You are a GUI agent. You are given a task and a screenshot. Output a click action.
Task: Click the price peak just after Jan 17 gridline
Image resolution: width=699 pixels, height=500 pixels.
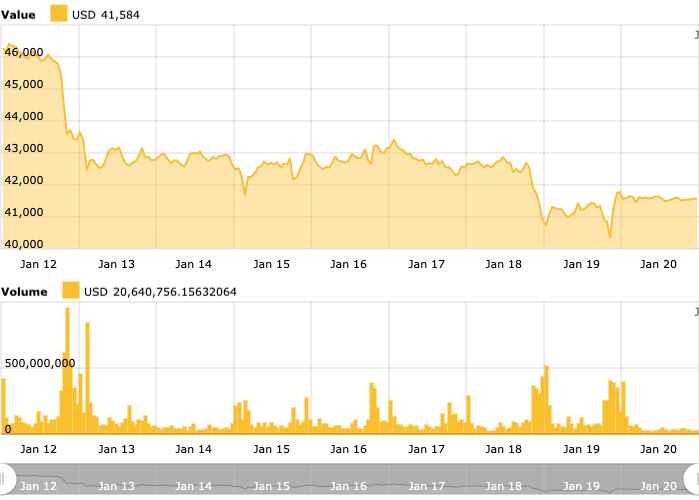point(394,140)
